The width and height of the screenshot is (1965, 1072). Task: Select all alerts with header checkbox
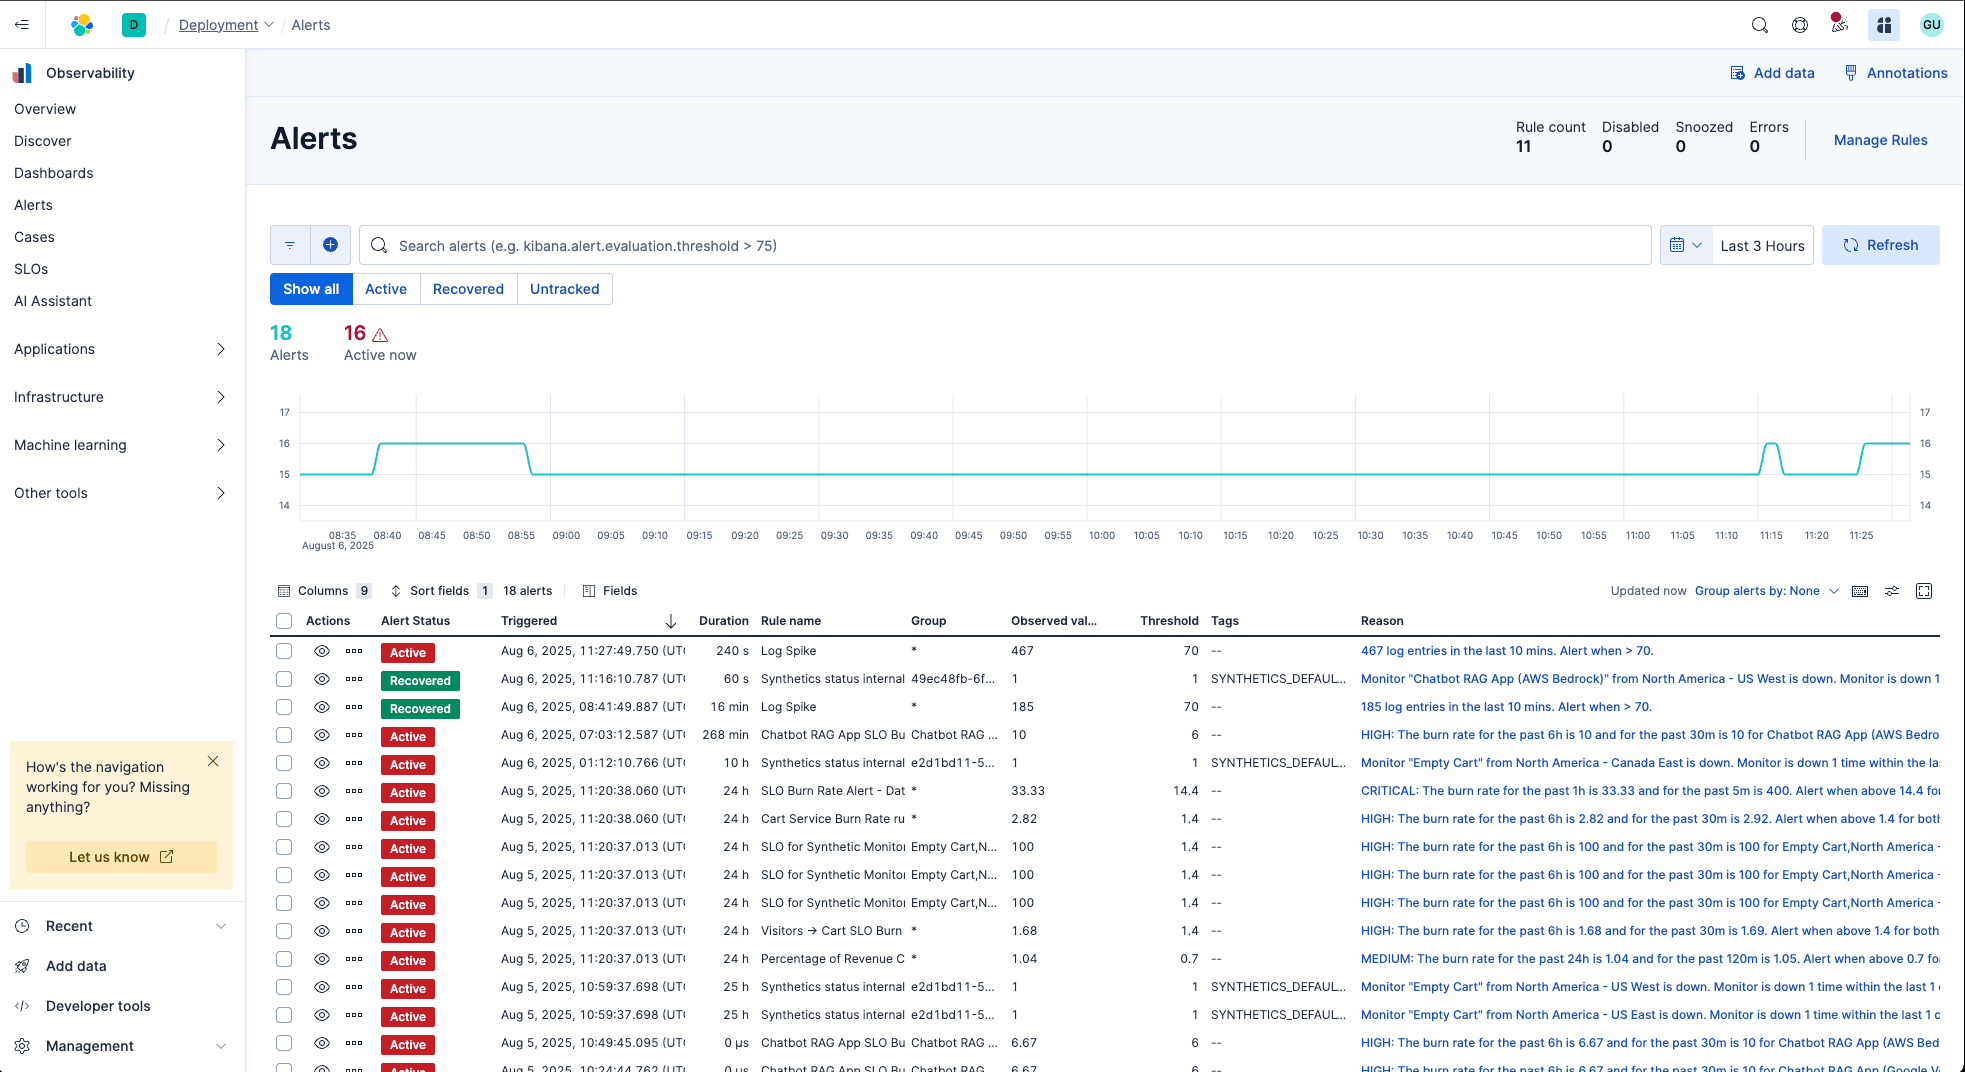click(x=284, y=621)
